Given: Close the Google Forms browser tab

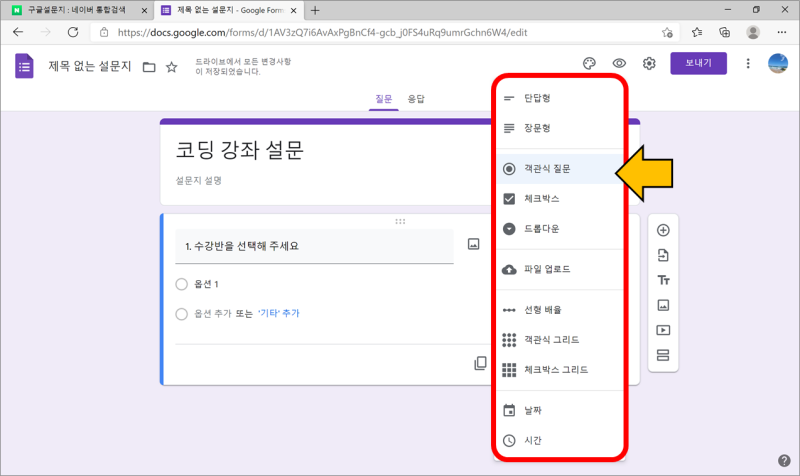Looking at the screenshot, I should [x=293, y=10].
